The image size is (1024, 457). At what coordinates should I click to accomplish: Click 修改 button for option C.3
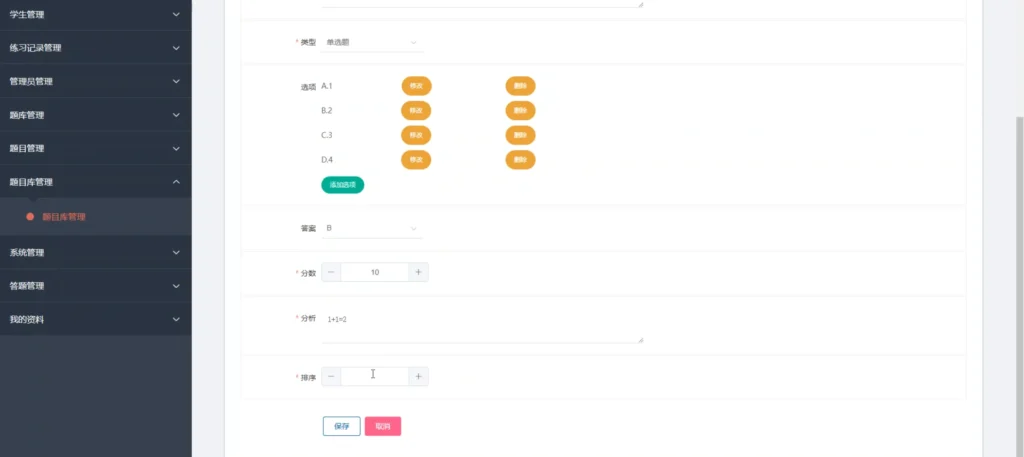[416, 135]
